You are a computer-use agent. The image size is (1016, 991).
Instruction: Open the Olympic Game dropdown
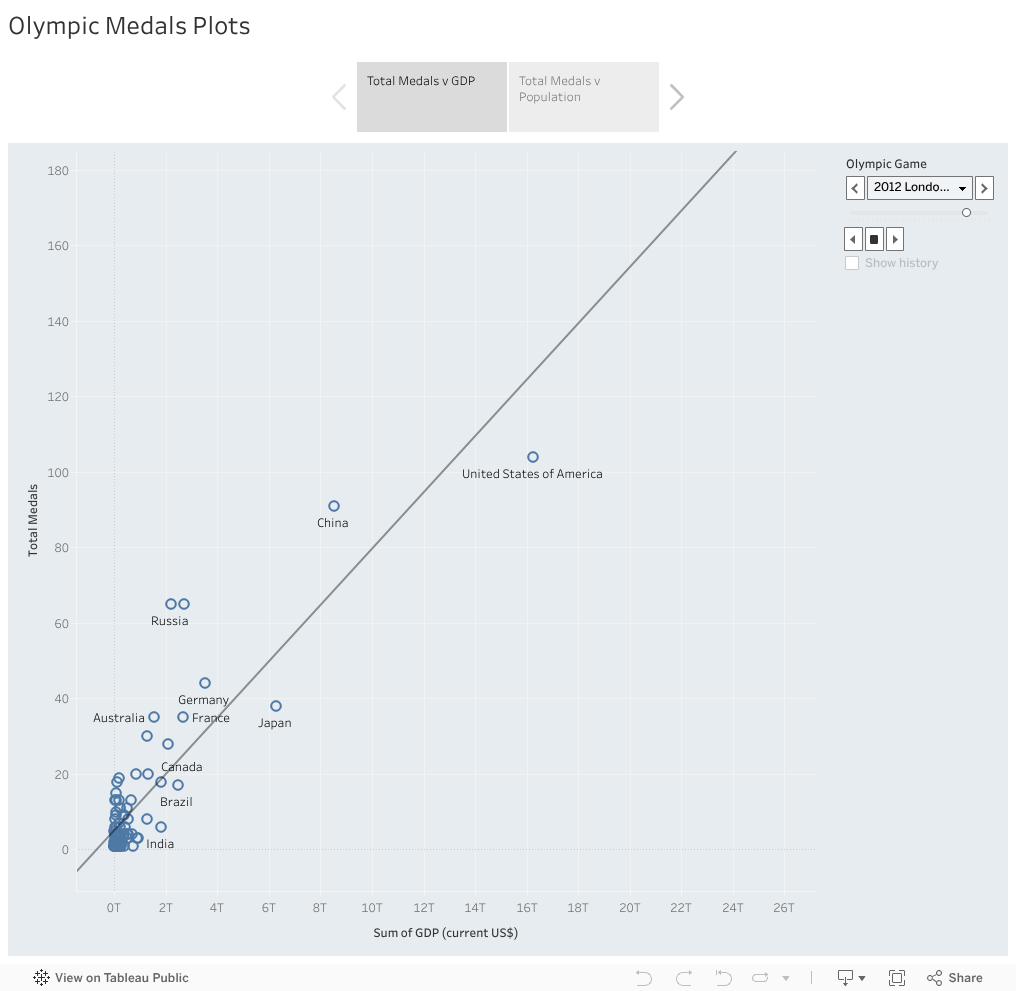pos(920,188)
